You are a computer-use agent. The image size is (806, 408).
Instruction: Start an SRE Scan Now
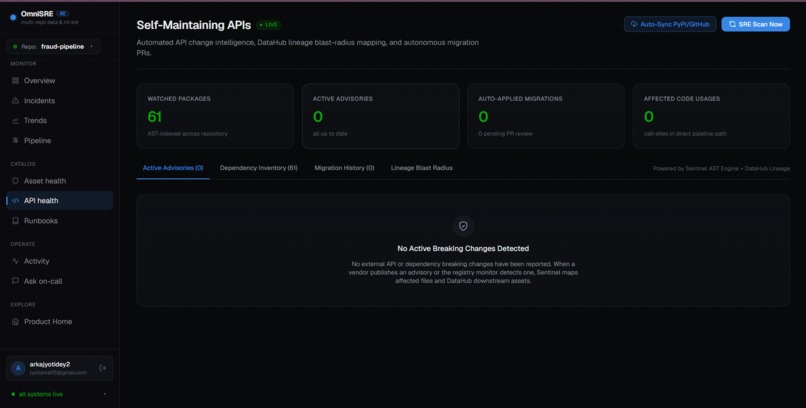(756, 24)
